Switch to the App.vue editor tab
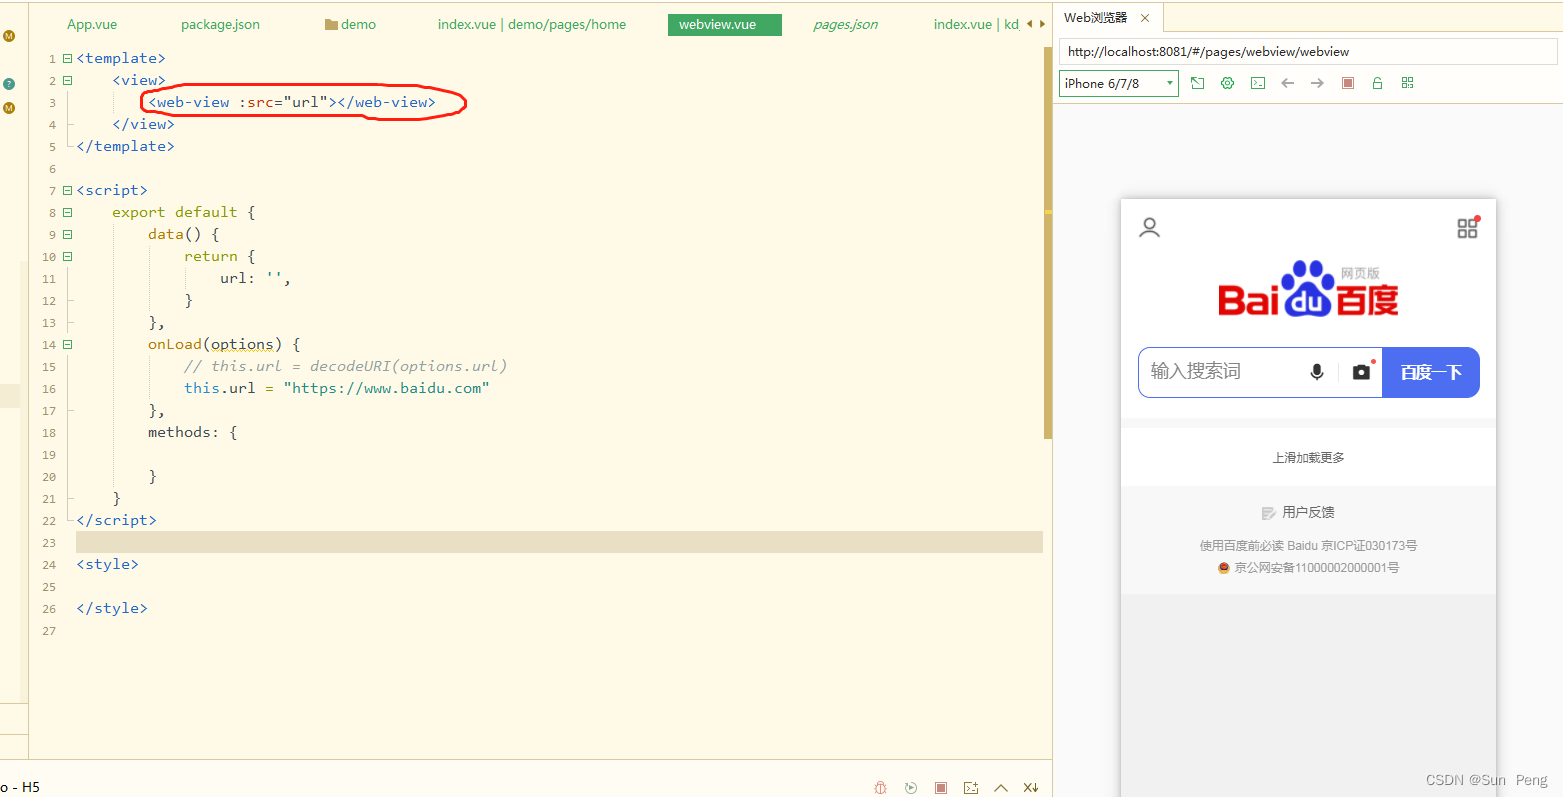 [x=92, y=25]
